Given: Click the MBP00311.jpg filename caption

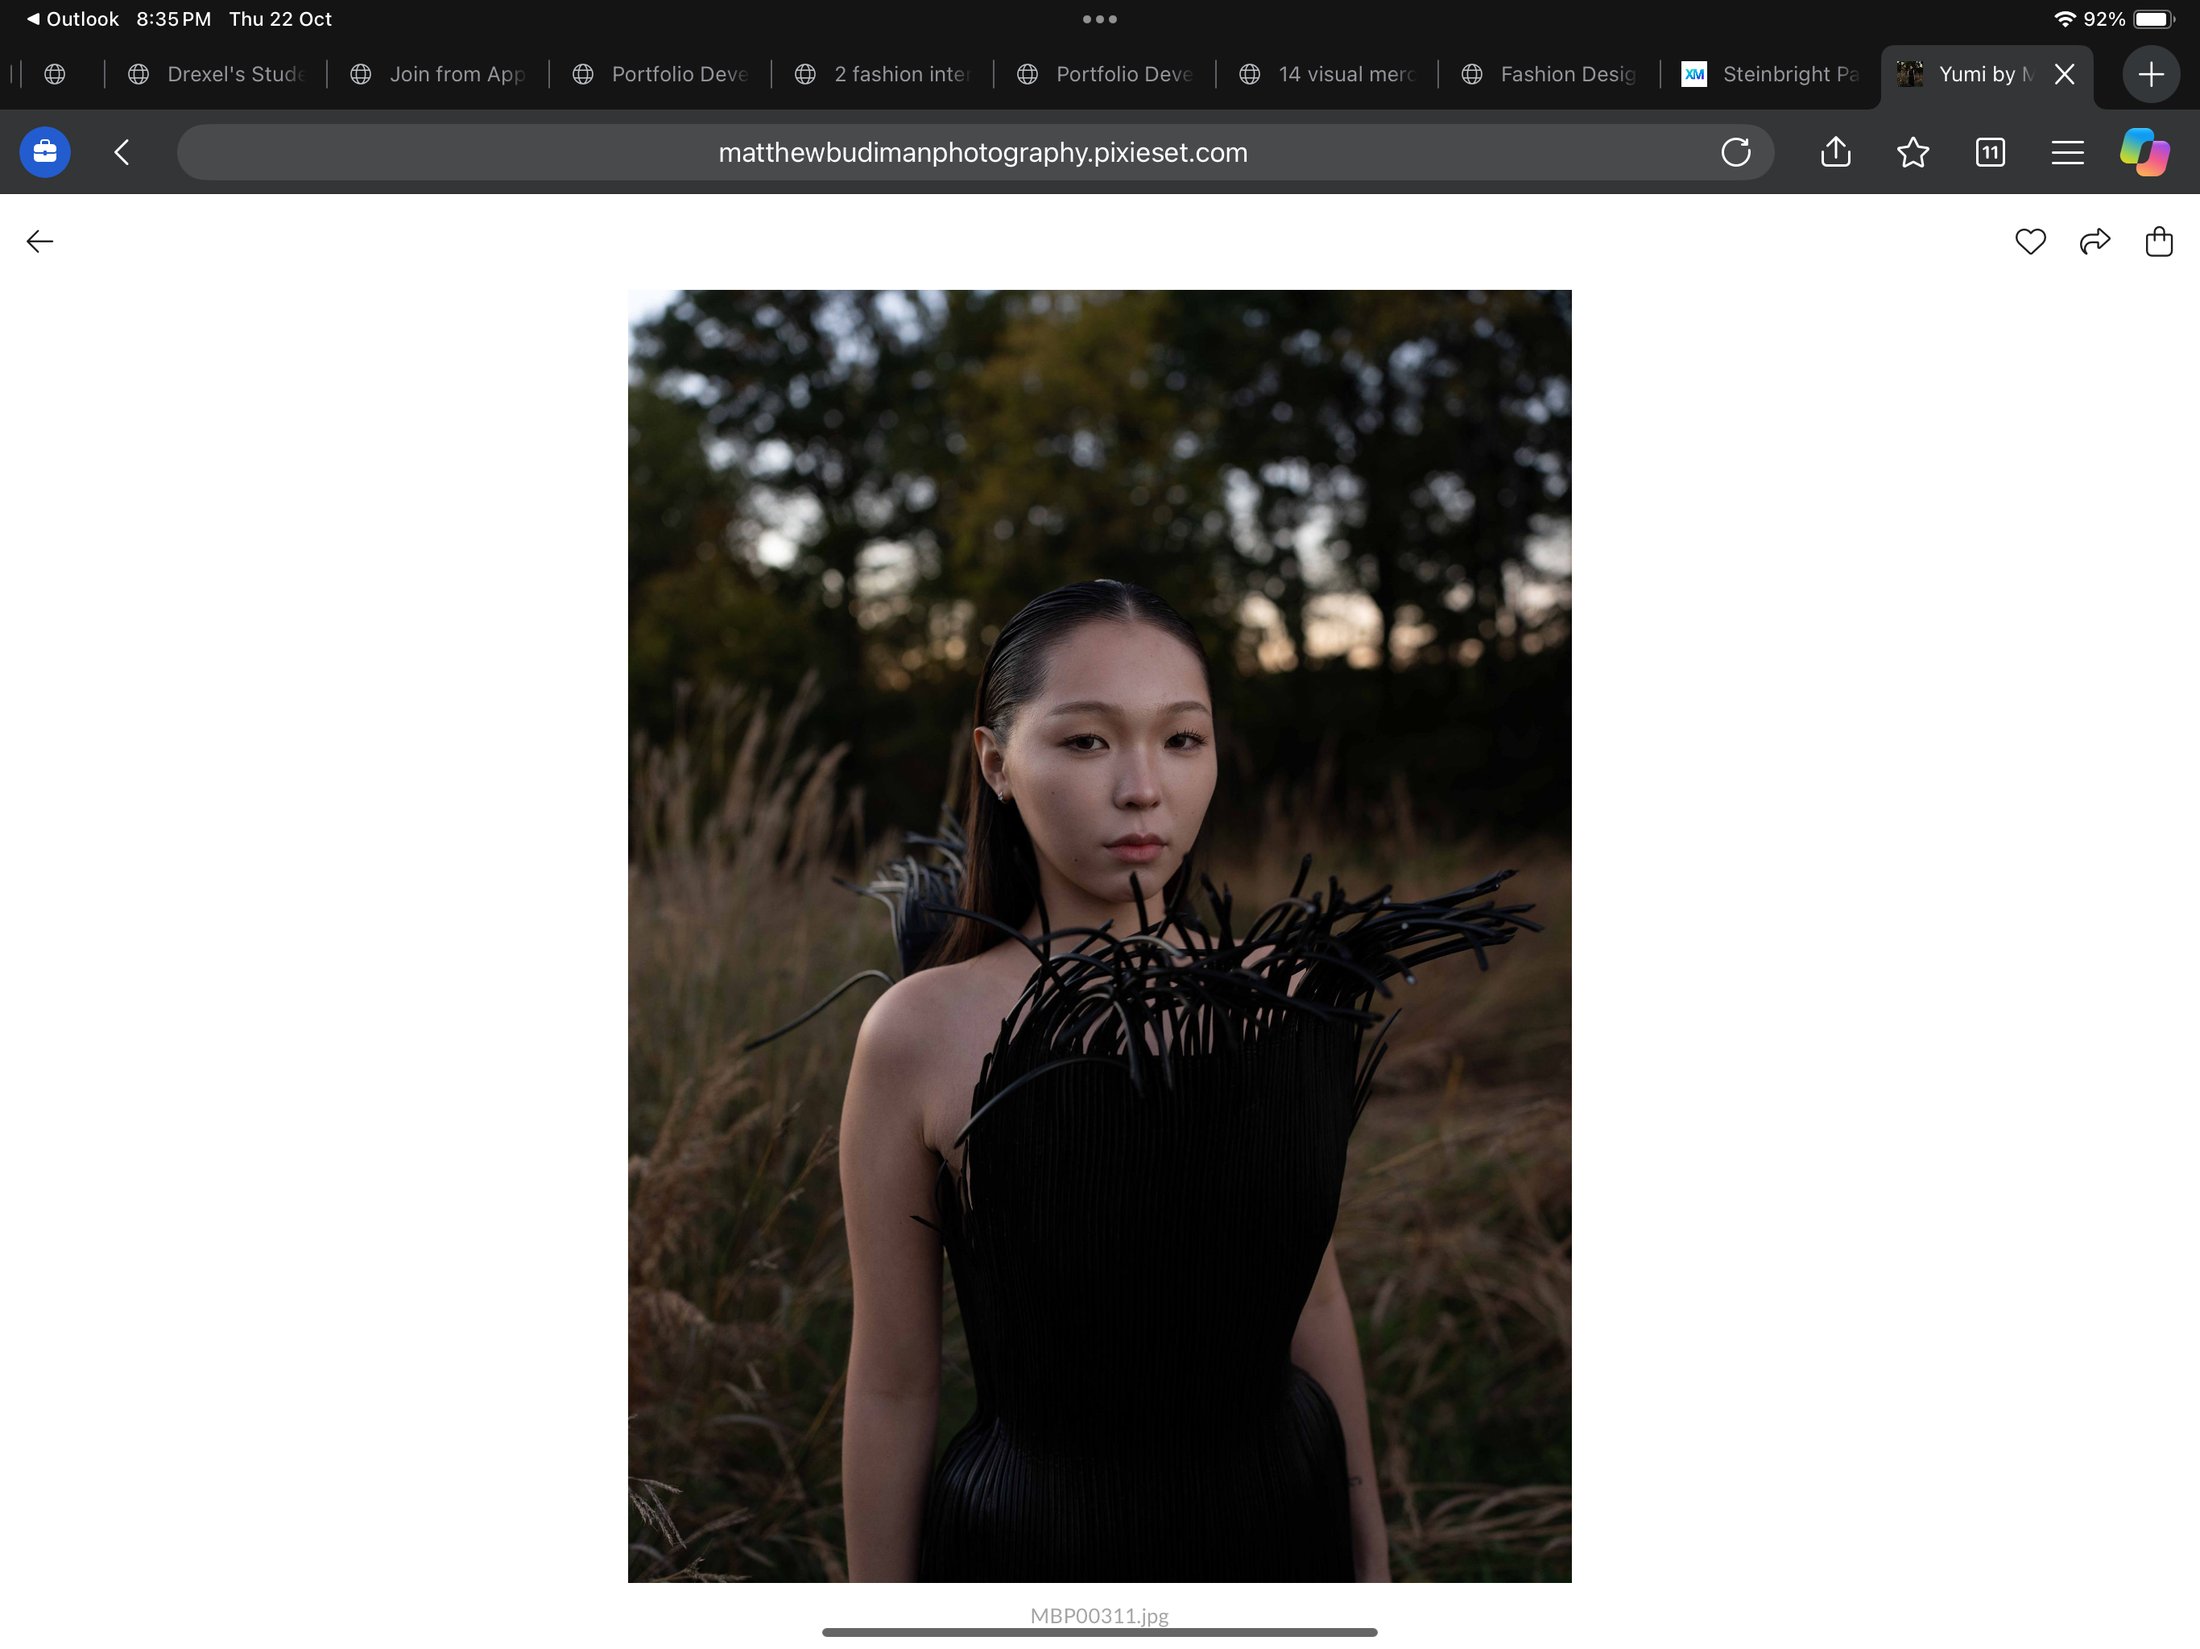Looking at the screenshot, I should [x=1099, y=1615].
